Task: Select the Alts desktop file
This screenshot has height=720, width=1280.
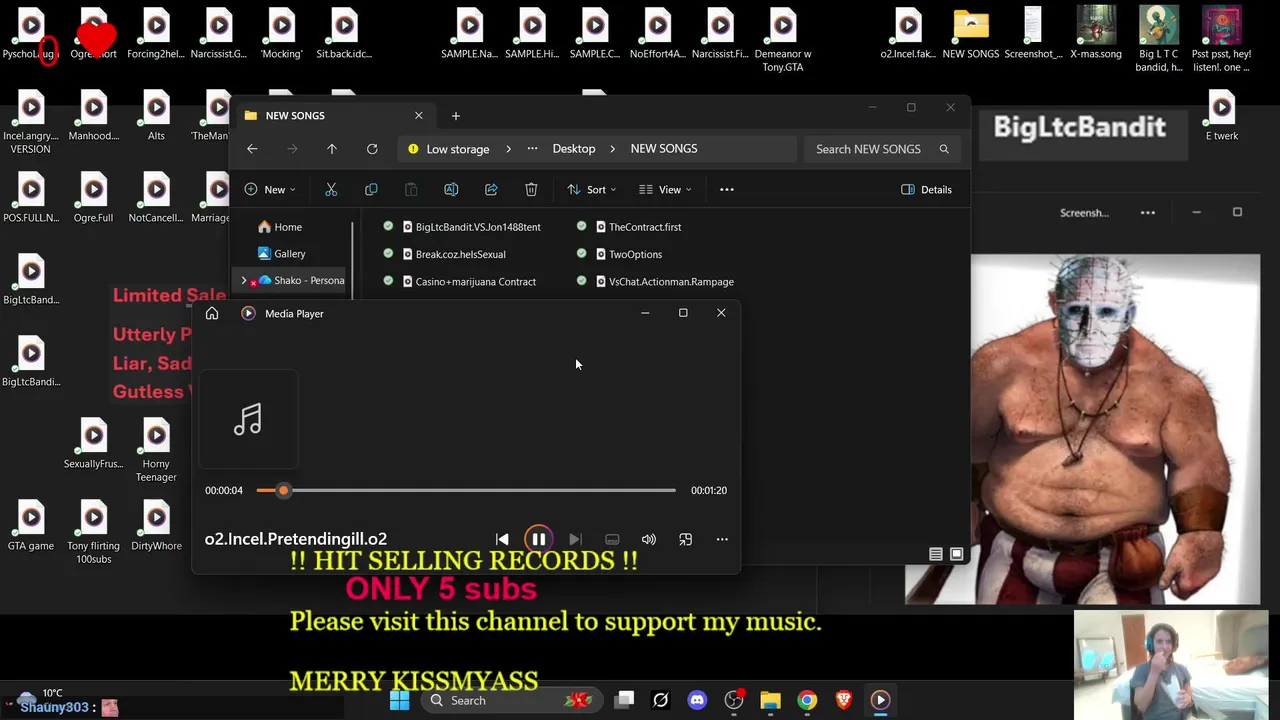Action: 156,116
